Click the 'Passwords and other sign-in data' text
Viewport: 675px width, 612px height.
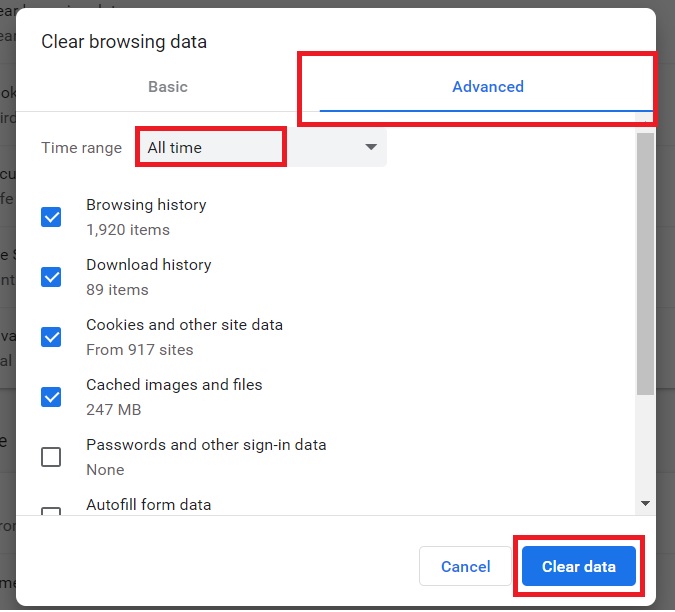(206, 445)
